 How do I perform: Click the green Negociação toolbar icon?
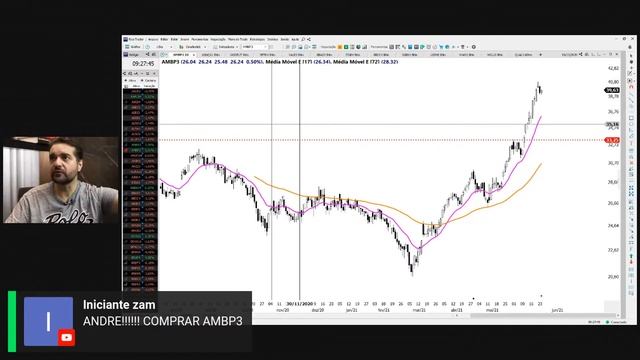pyautogui.click(x=346, y=47)
